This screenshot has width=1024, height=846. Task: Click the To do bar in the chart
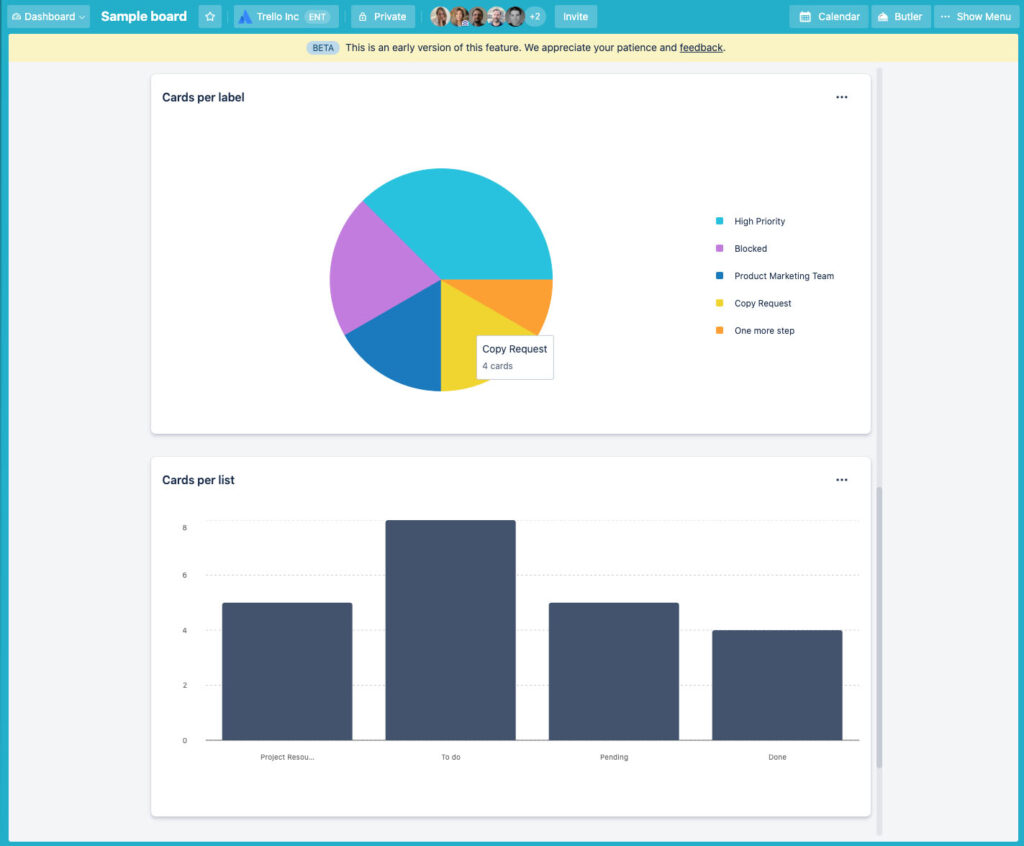[x=450, y=629]
